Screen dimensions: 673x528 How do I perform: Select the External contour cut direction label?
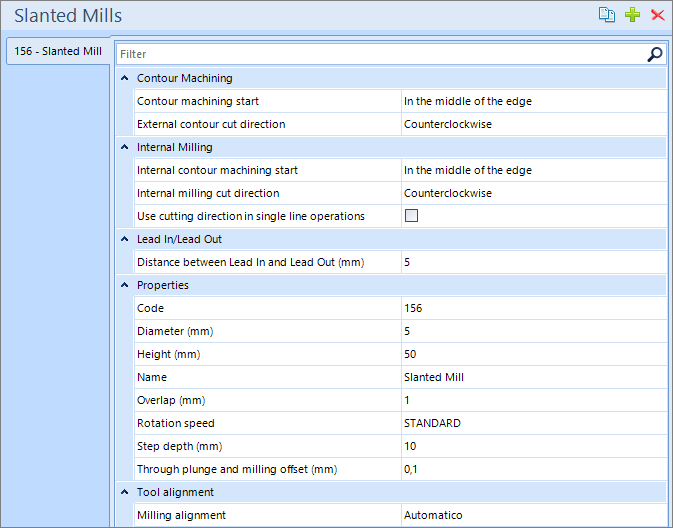211,124
